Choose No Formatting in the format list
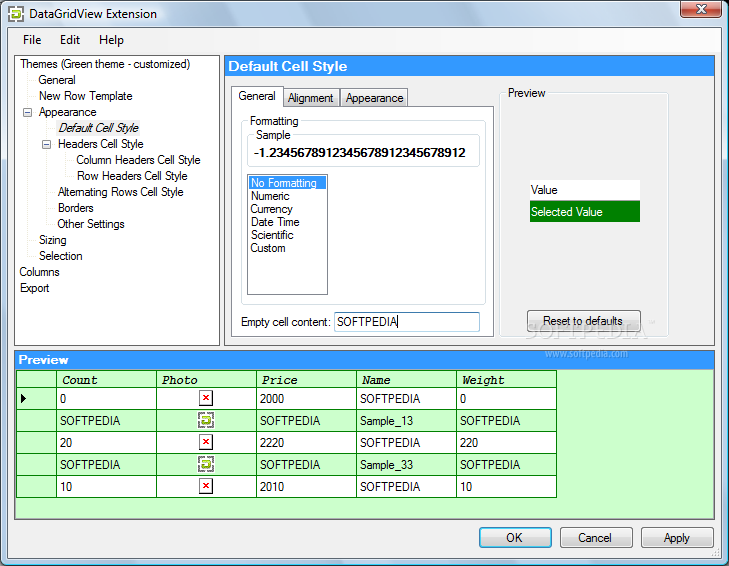The height and width of the screenshot is (566, 729). pyautogui.click(x=287, y=183)
